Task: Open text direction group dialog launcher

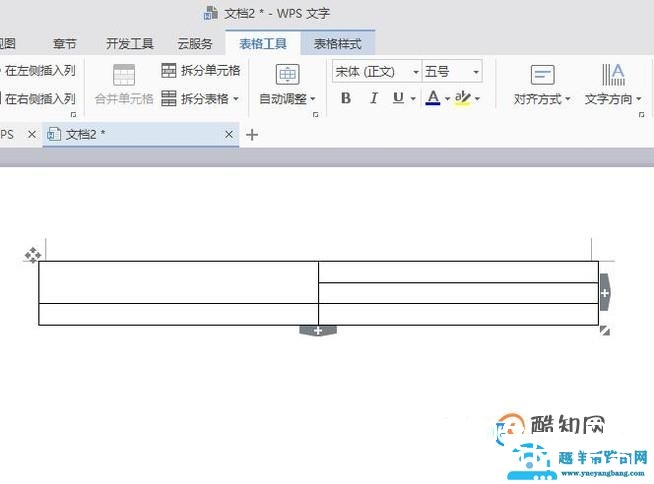Action: click(x=641, y=114)
